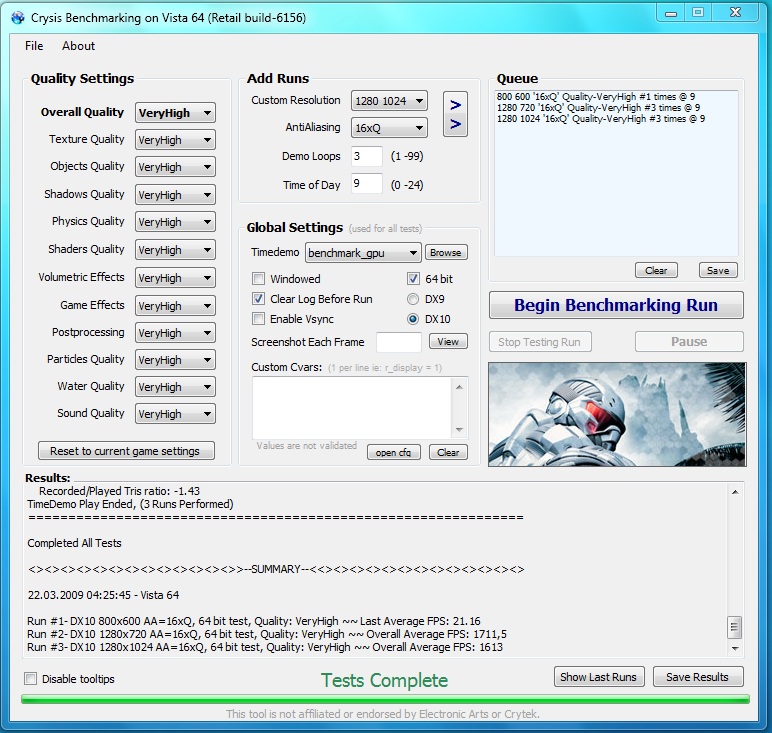Open Particles Quality dropdown
Screen dimensions: 772x733
(x=175, y=359)
